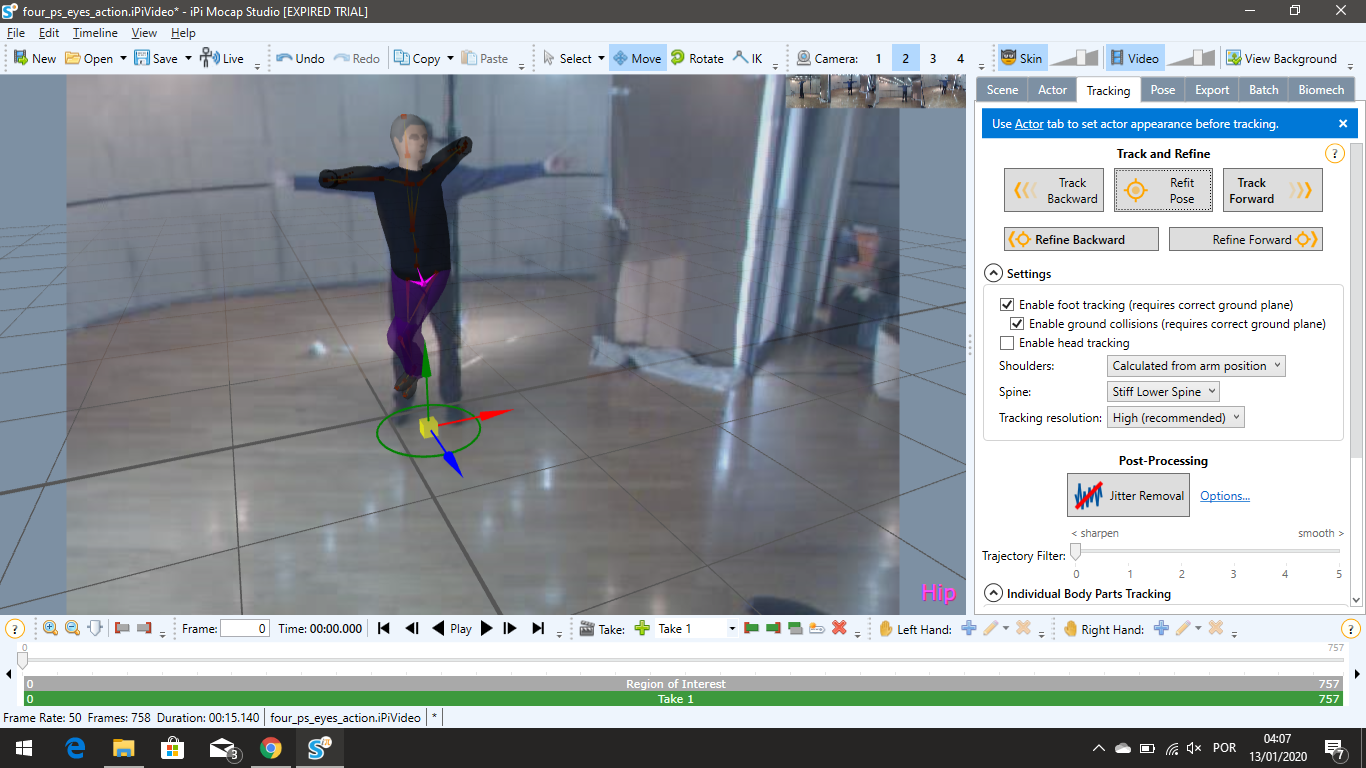Collapse the Settings section
The image size is (1366, 768).
click(x=993, y=273)
